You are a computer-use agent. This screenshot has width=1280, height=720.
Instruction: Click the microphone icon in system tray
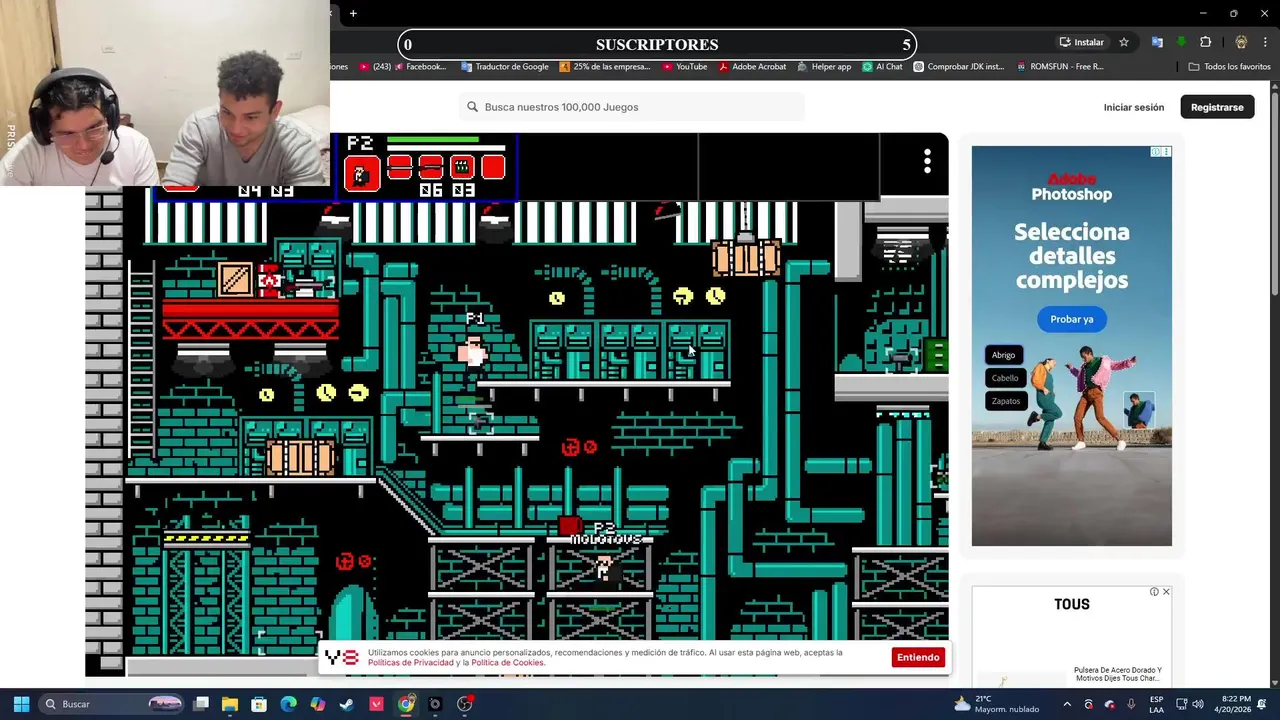1131,704
